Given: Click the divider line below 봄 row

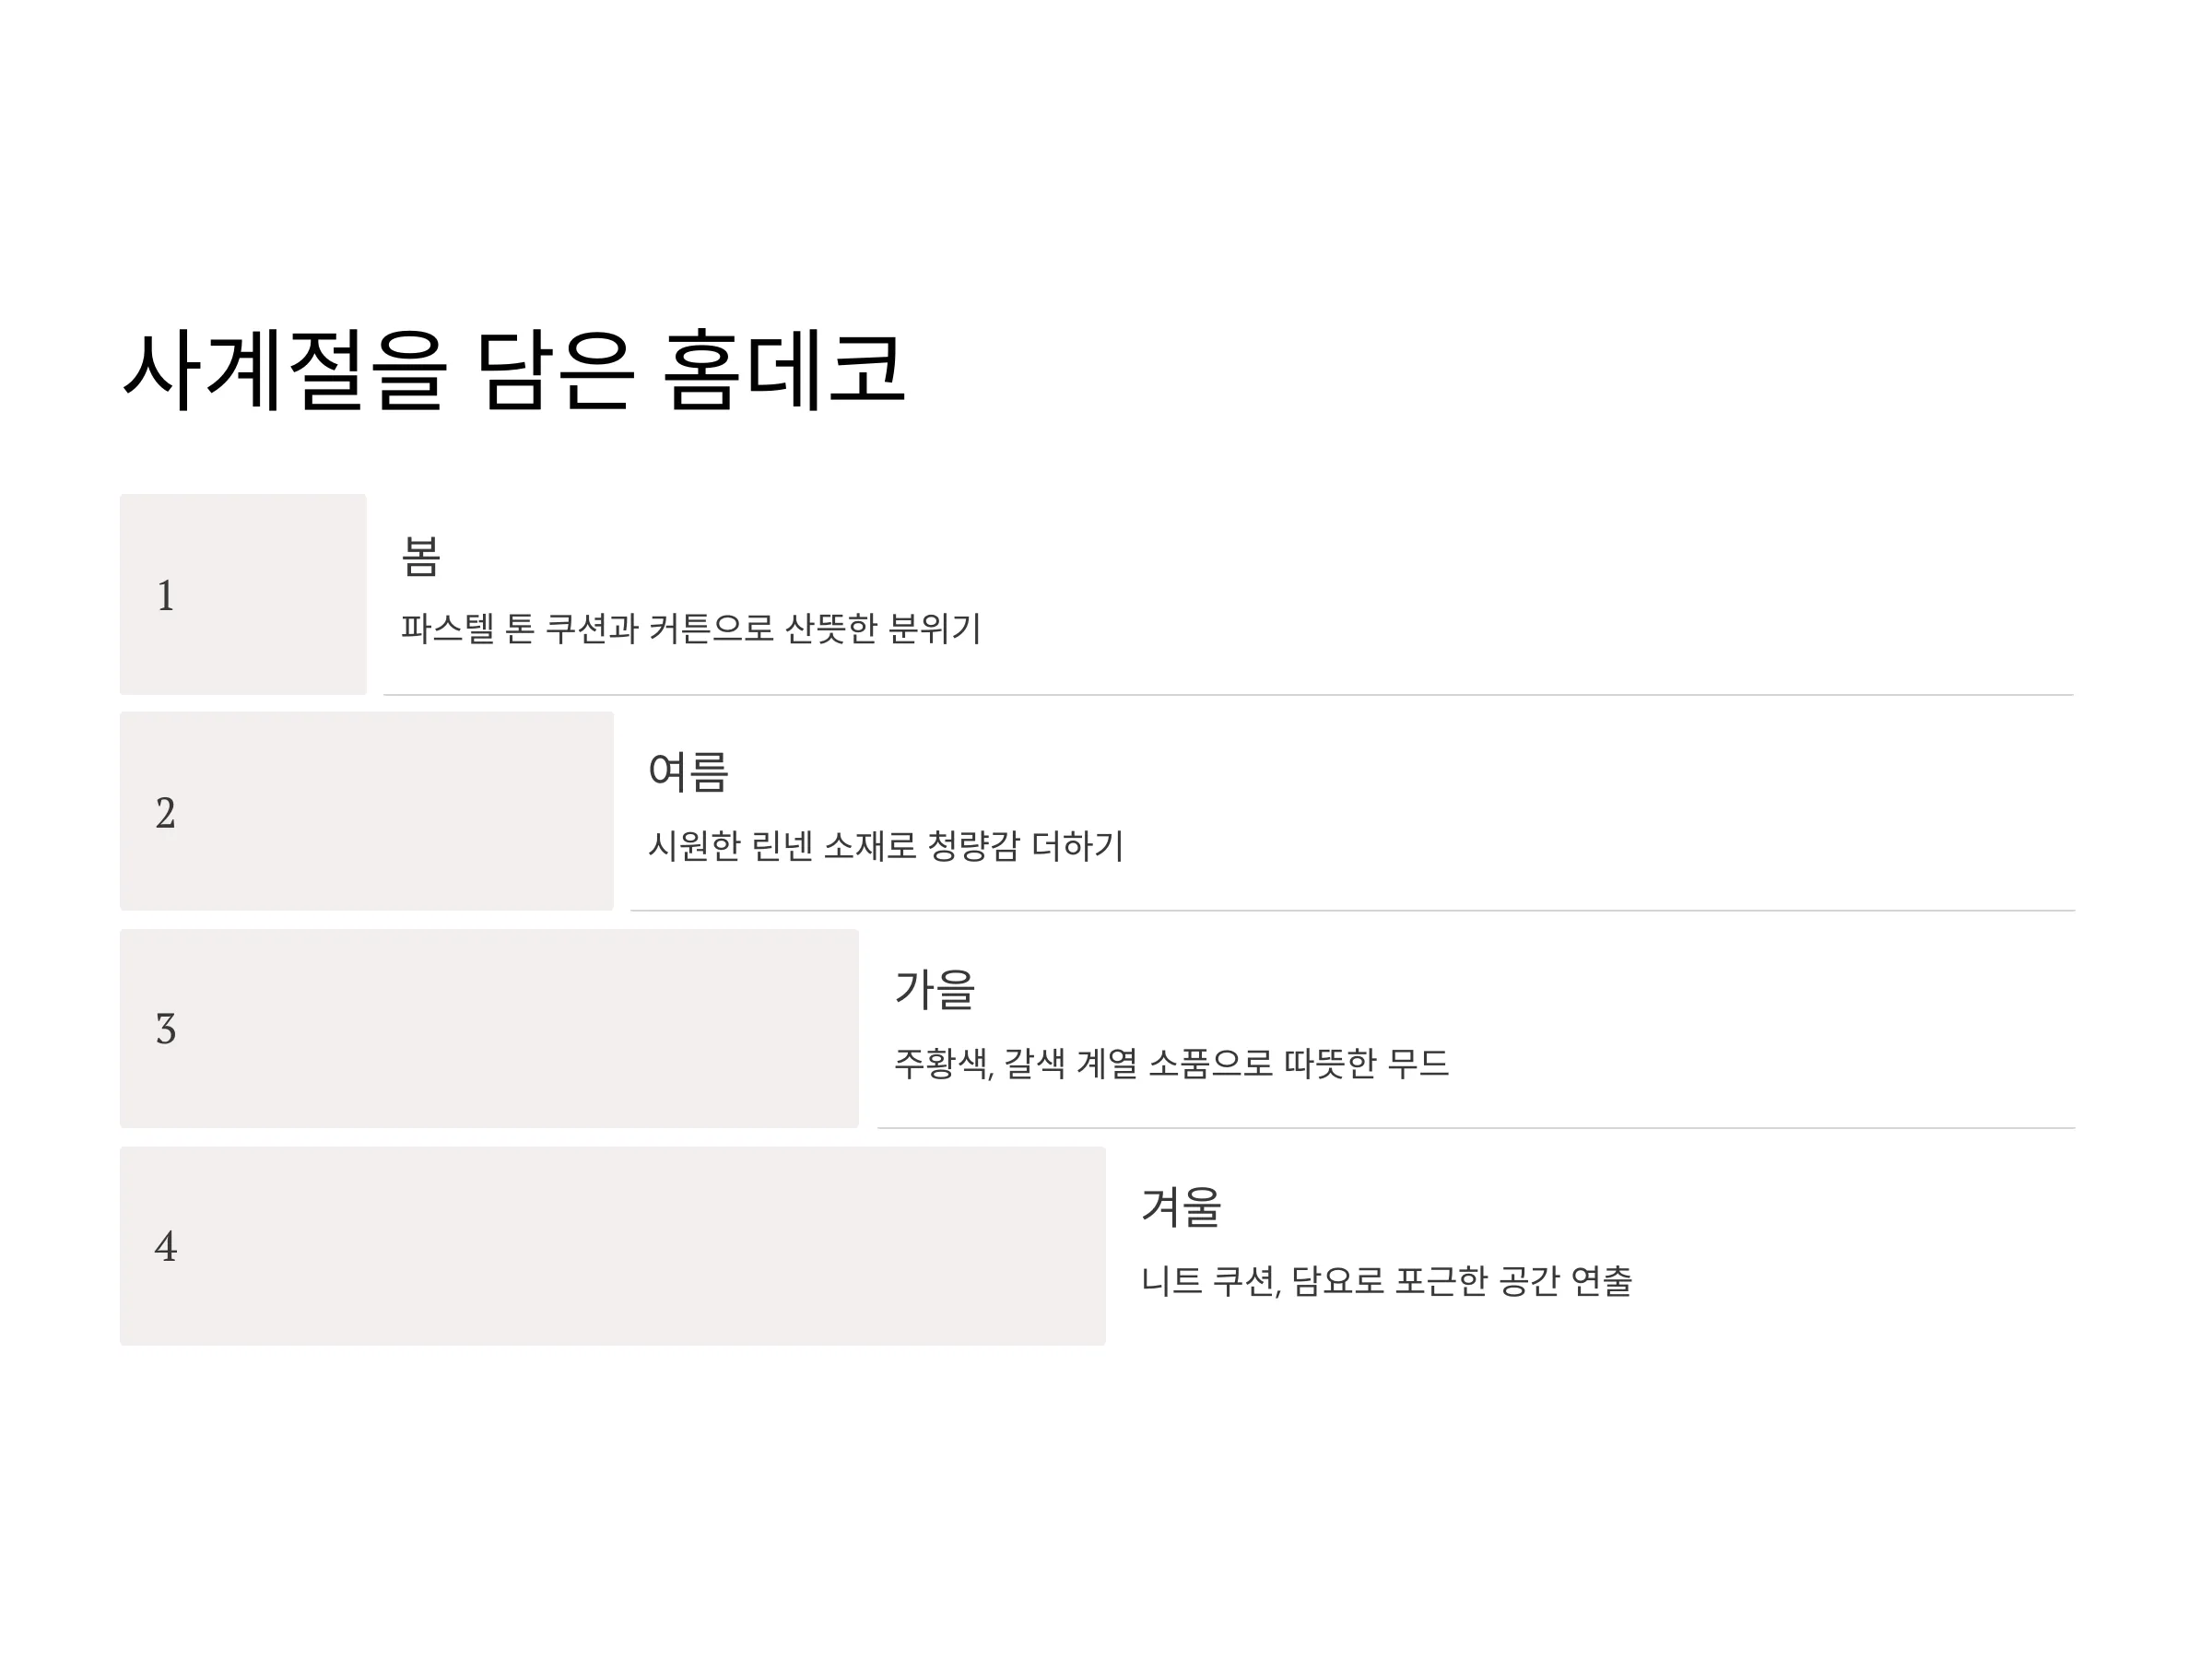Looking at the screenshot, I should [x=1229, y=694].
